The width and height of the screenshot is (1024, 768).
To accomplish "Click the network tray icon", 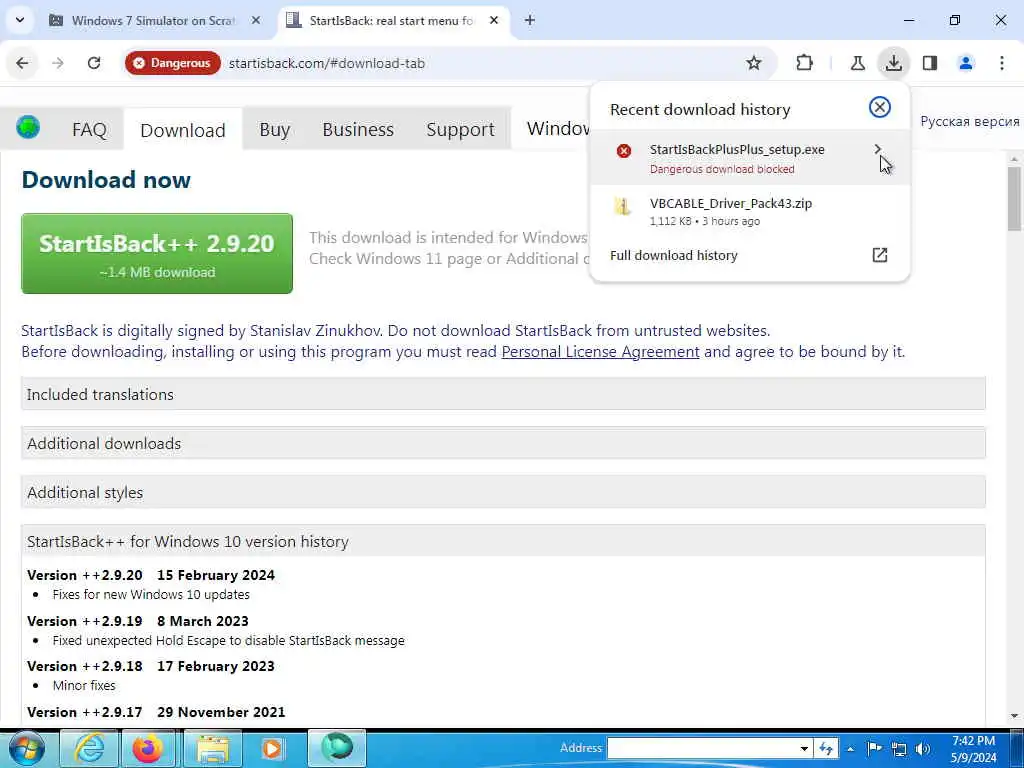I will (x=899, y=749).
